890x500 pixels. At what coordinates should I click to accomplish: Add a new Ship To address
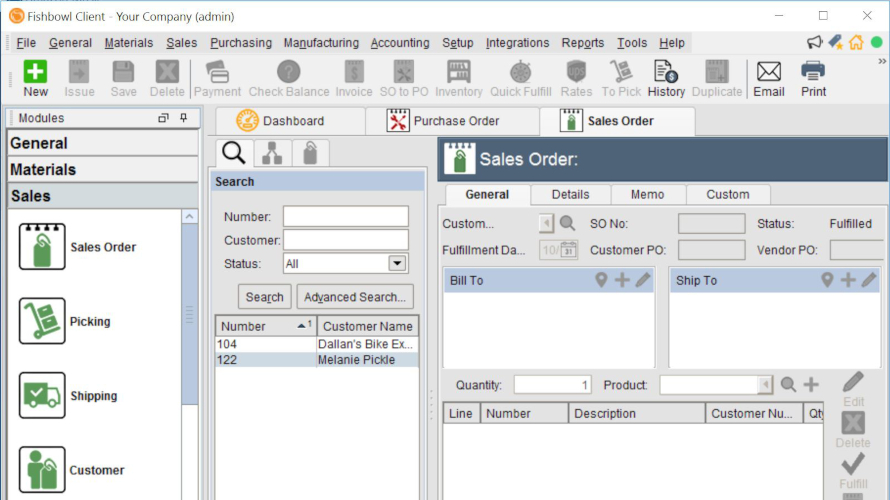848,280
